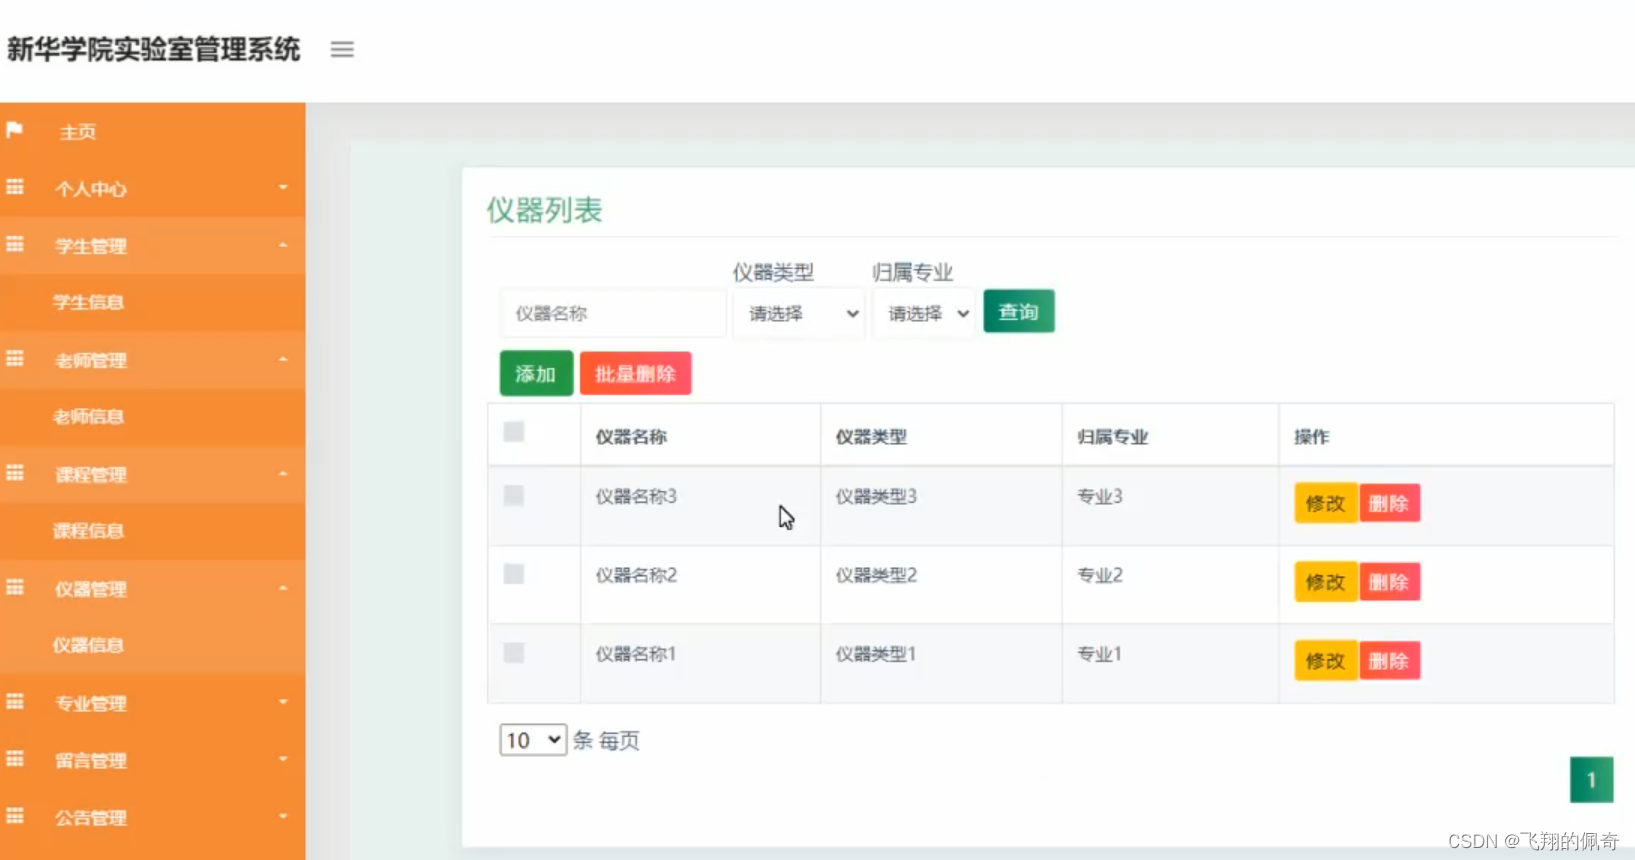Select 专业管理 in the sidebar
This screenshot has width=1635, height=860.
coord(91,703)
